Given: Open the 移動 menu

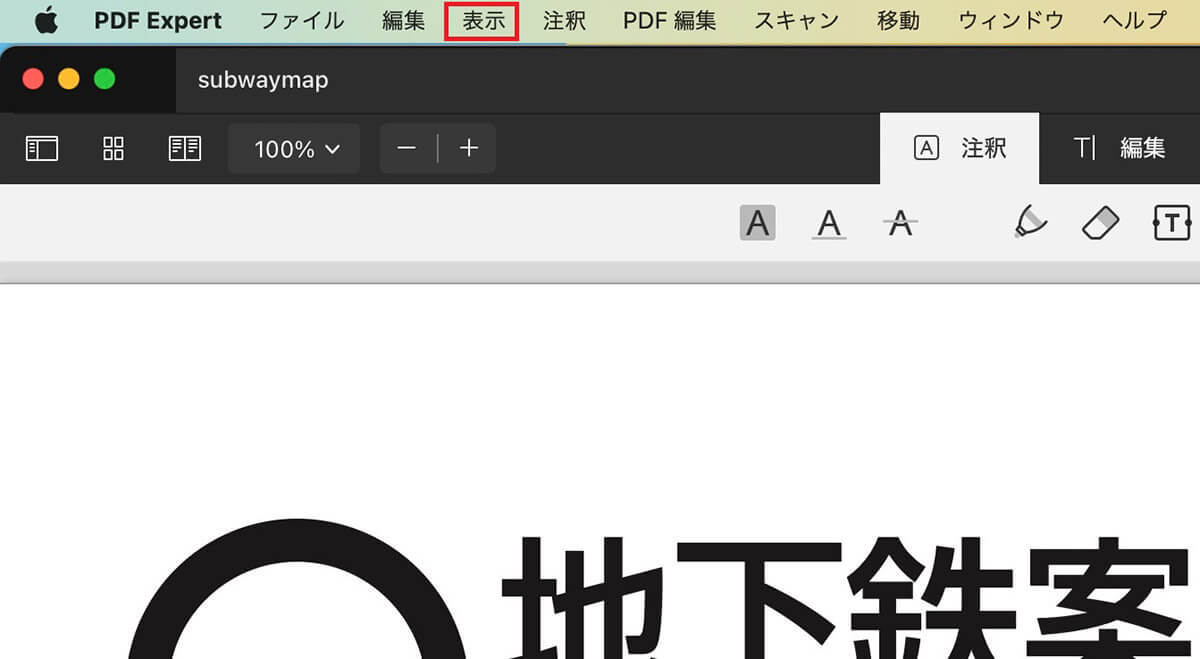Looking at the screenshot, I should 898,21.
